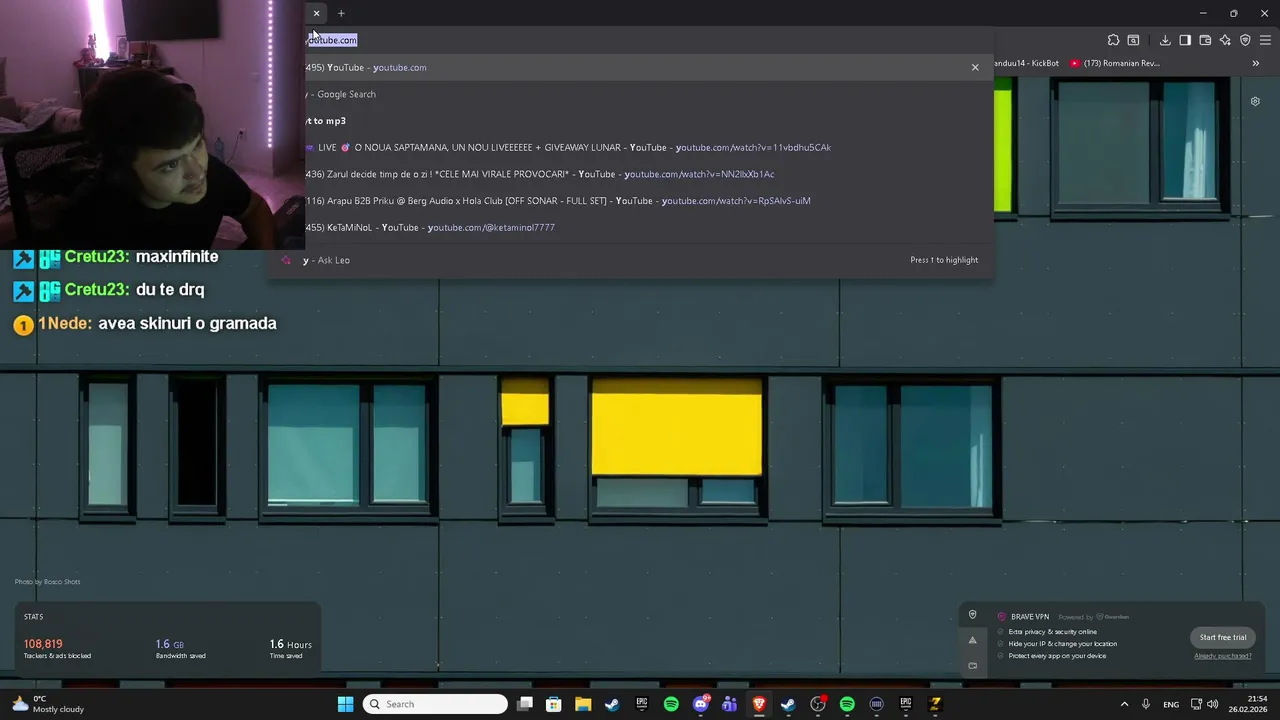Open the Brave extensions puzzle icon
Image resolution: width=1280 pixels, height=720 pixels.
tap(1113, 40)
